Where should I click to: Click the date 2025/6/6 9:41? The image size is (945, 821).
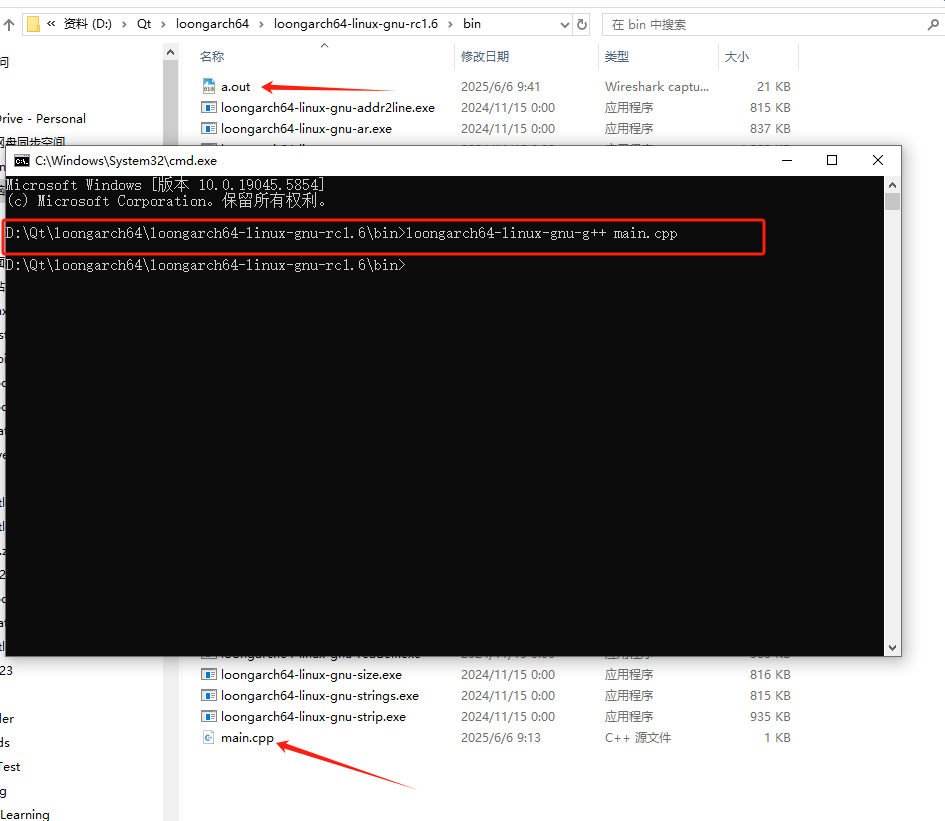500,87
